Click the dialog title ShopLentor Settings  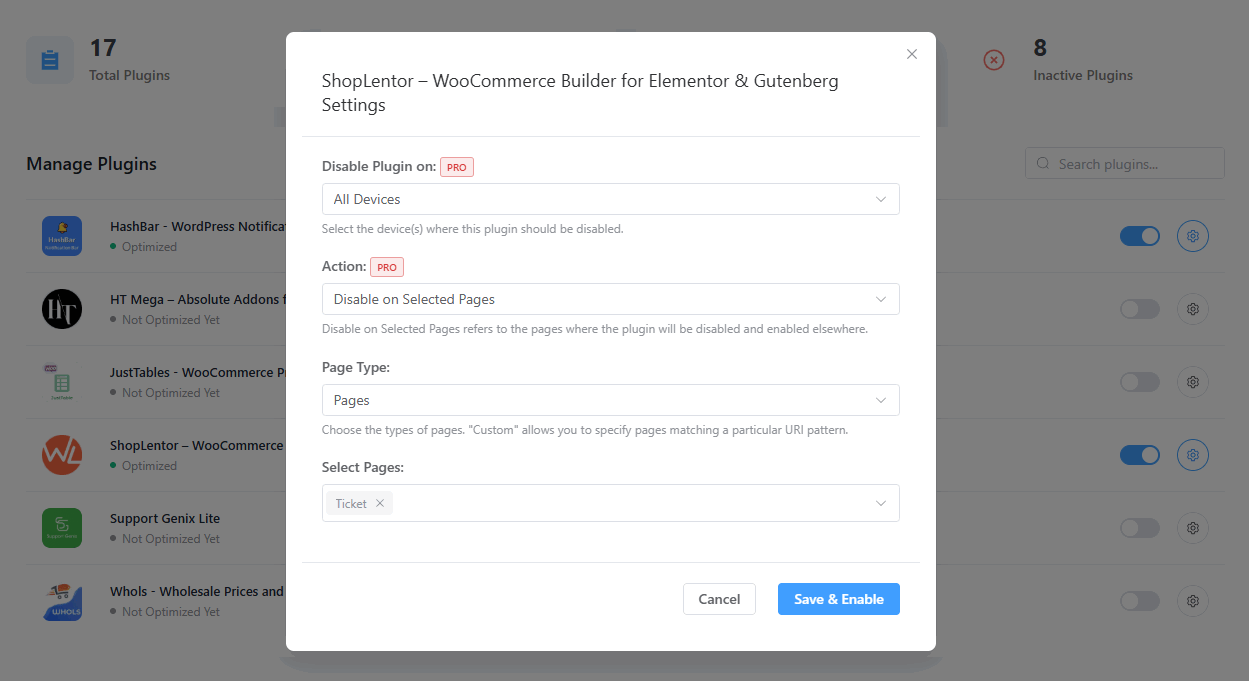[580, 93]
